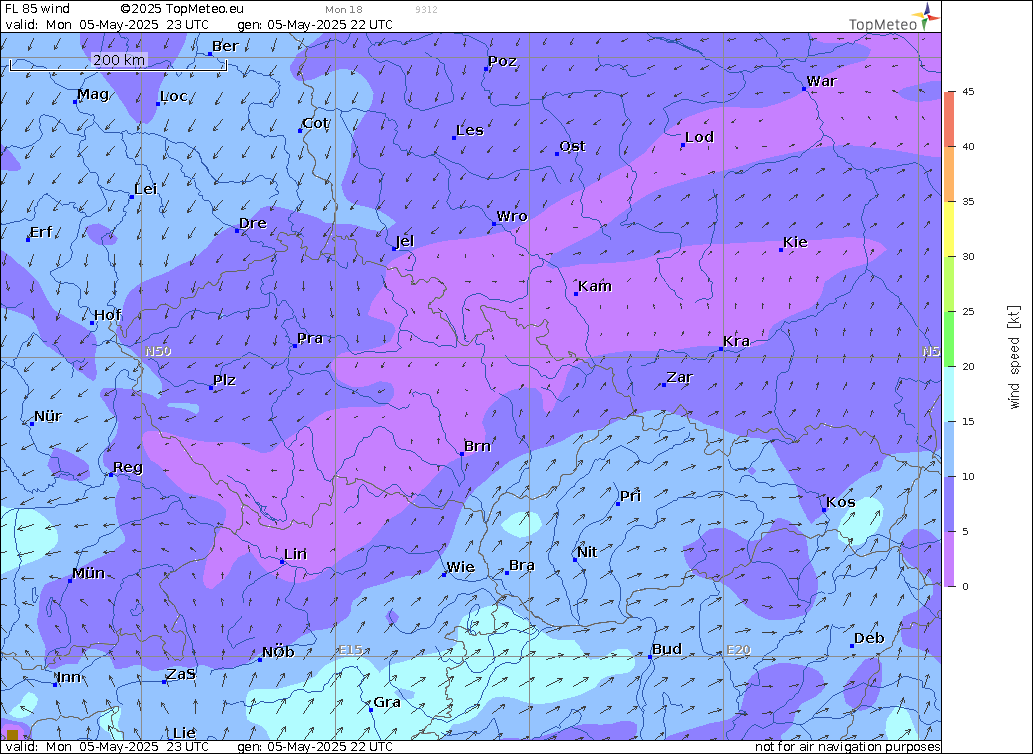
Task: Click the N50 latitude grid label
Action: pyautogui.click(x=158, y=351)
